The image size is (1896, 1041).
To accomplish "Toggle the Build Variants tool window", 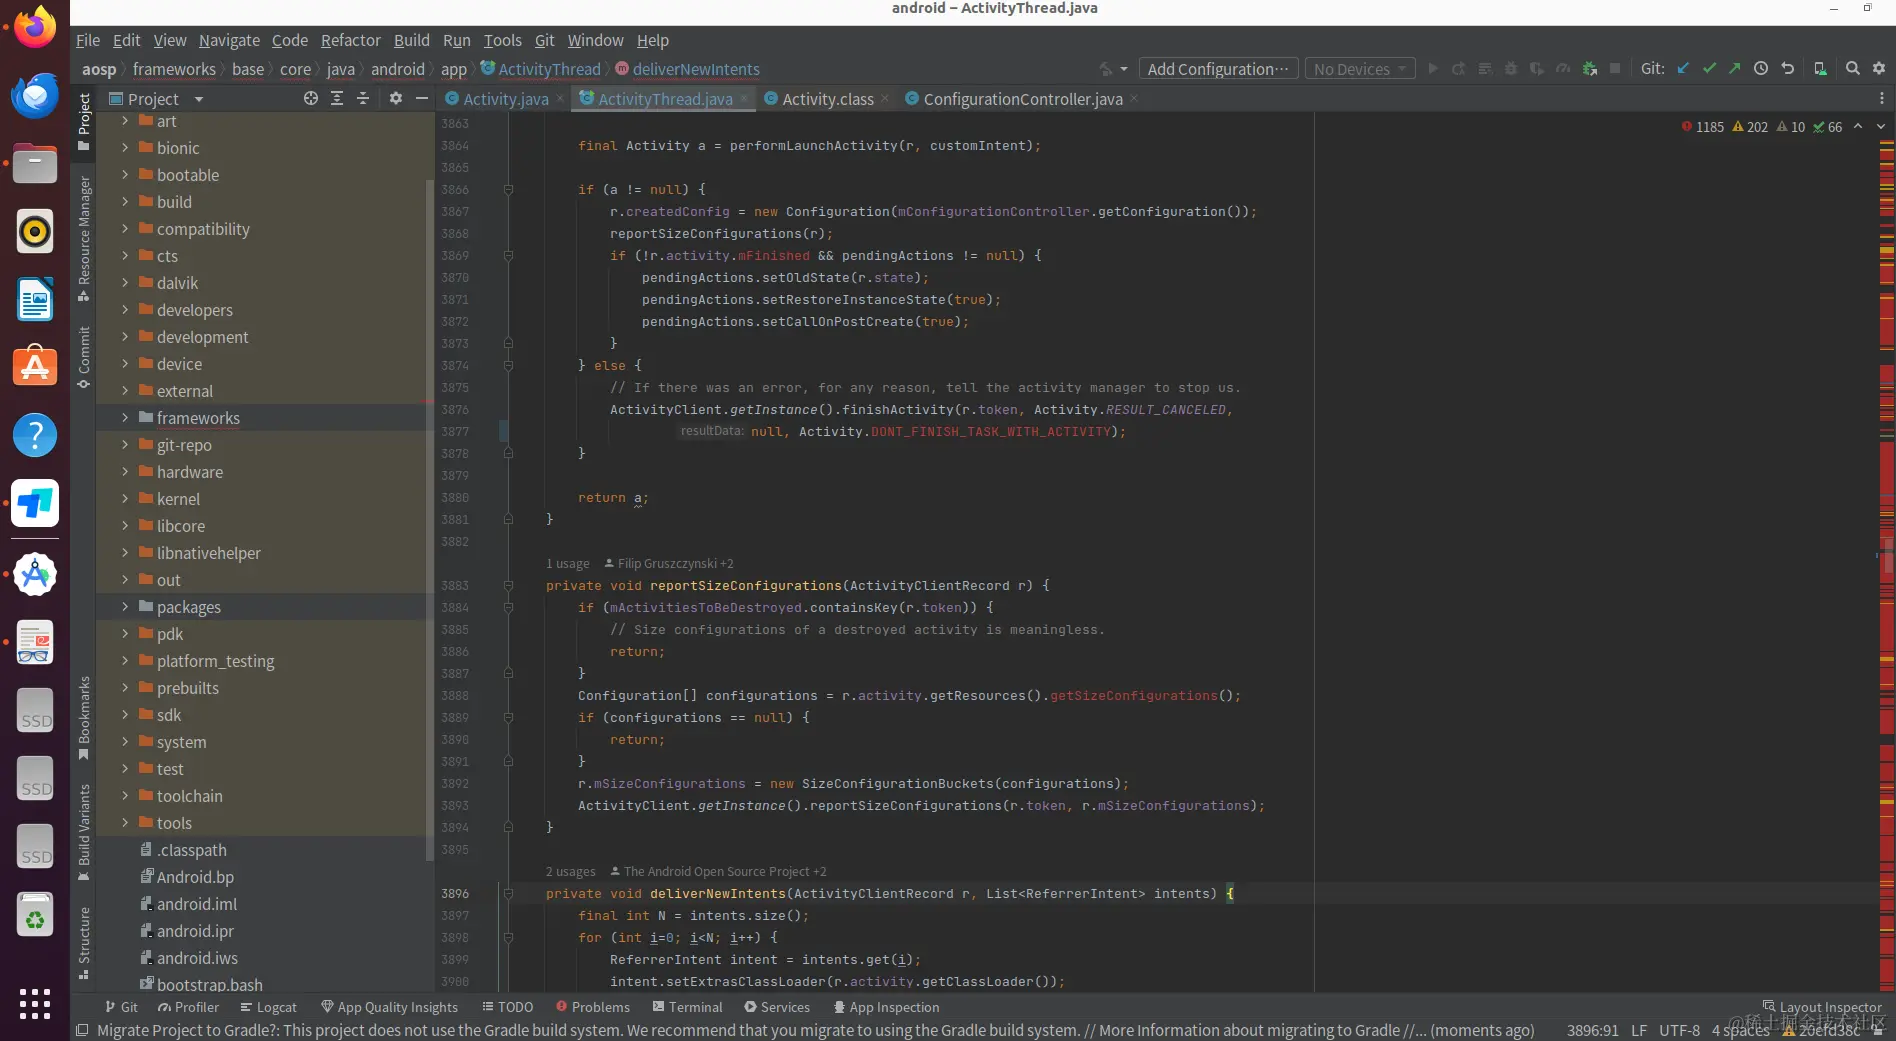I will 84,833.
